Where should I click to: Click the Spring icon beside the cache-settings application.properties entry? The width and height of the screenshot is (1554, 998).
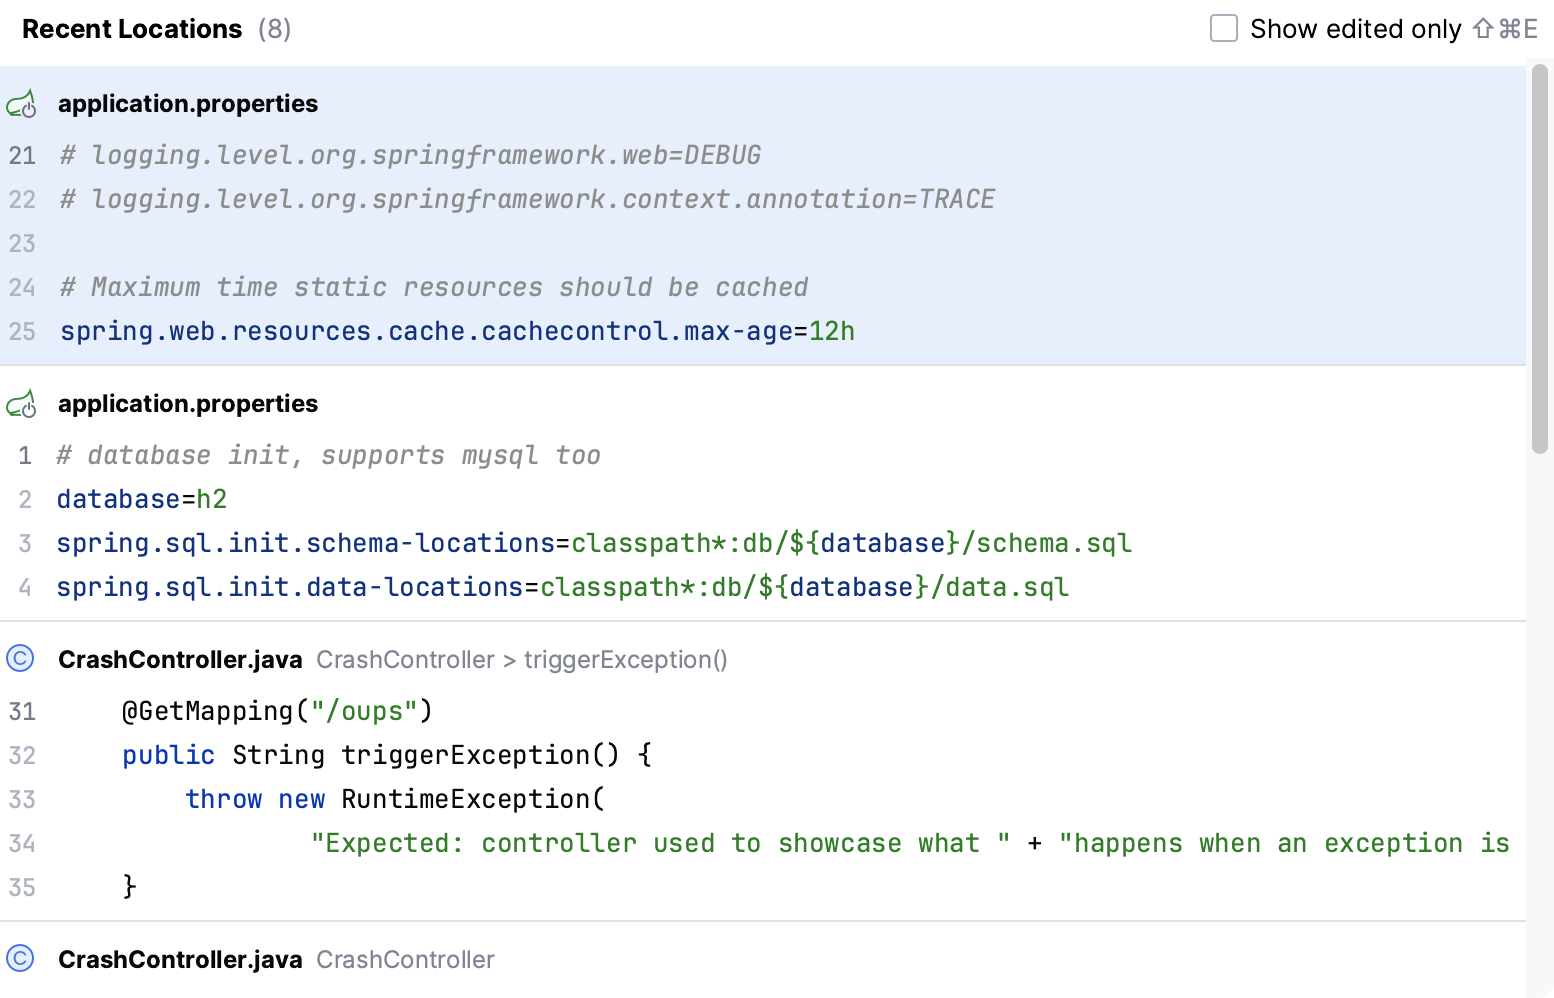click(21, 104)
